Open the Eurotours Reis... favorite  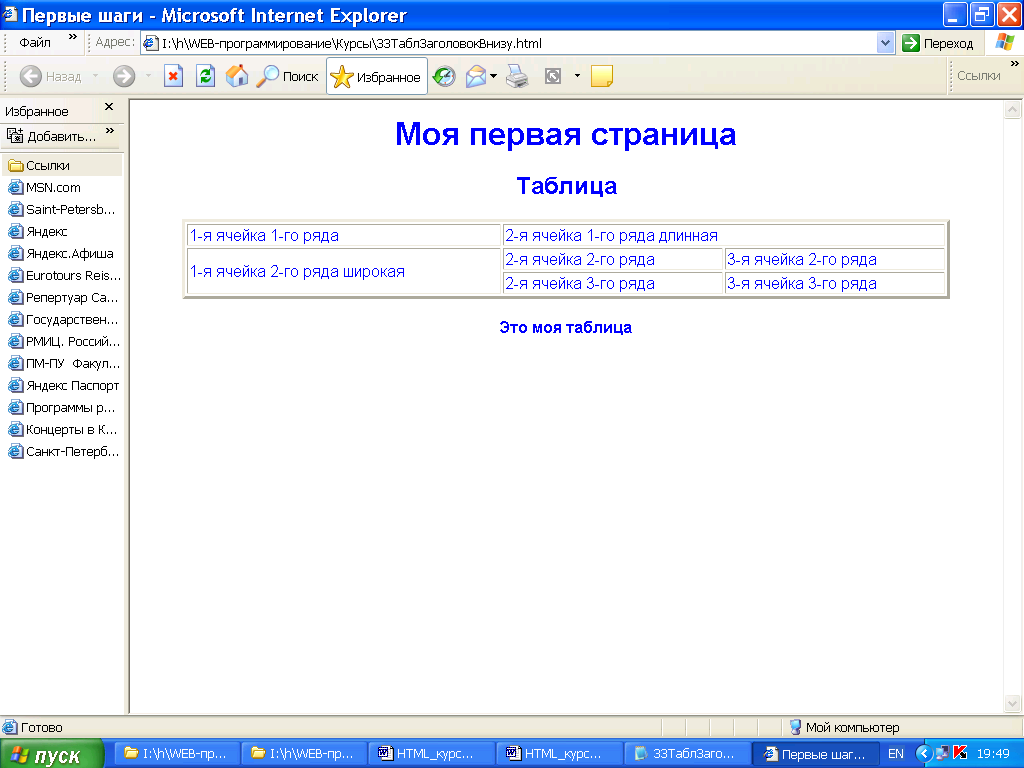point(64,276)
